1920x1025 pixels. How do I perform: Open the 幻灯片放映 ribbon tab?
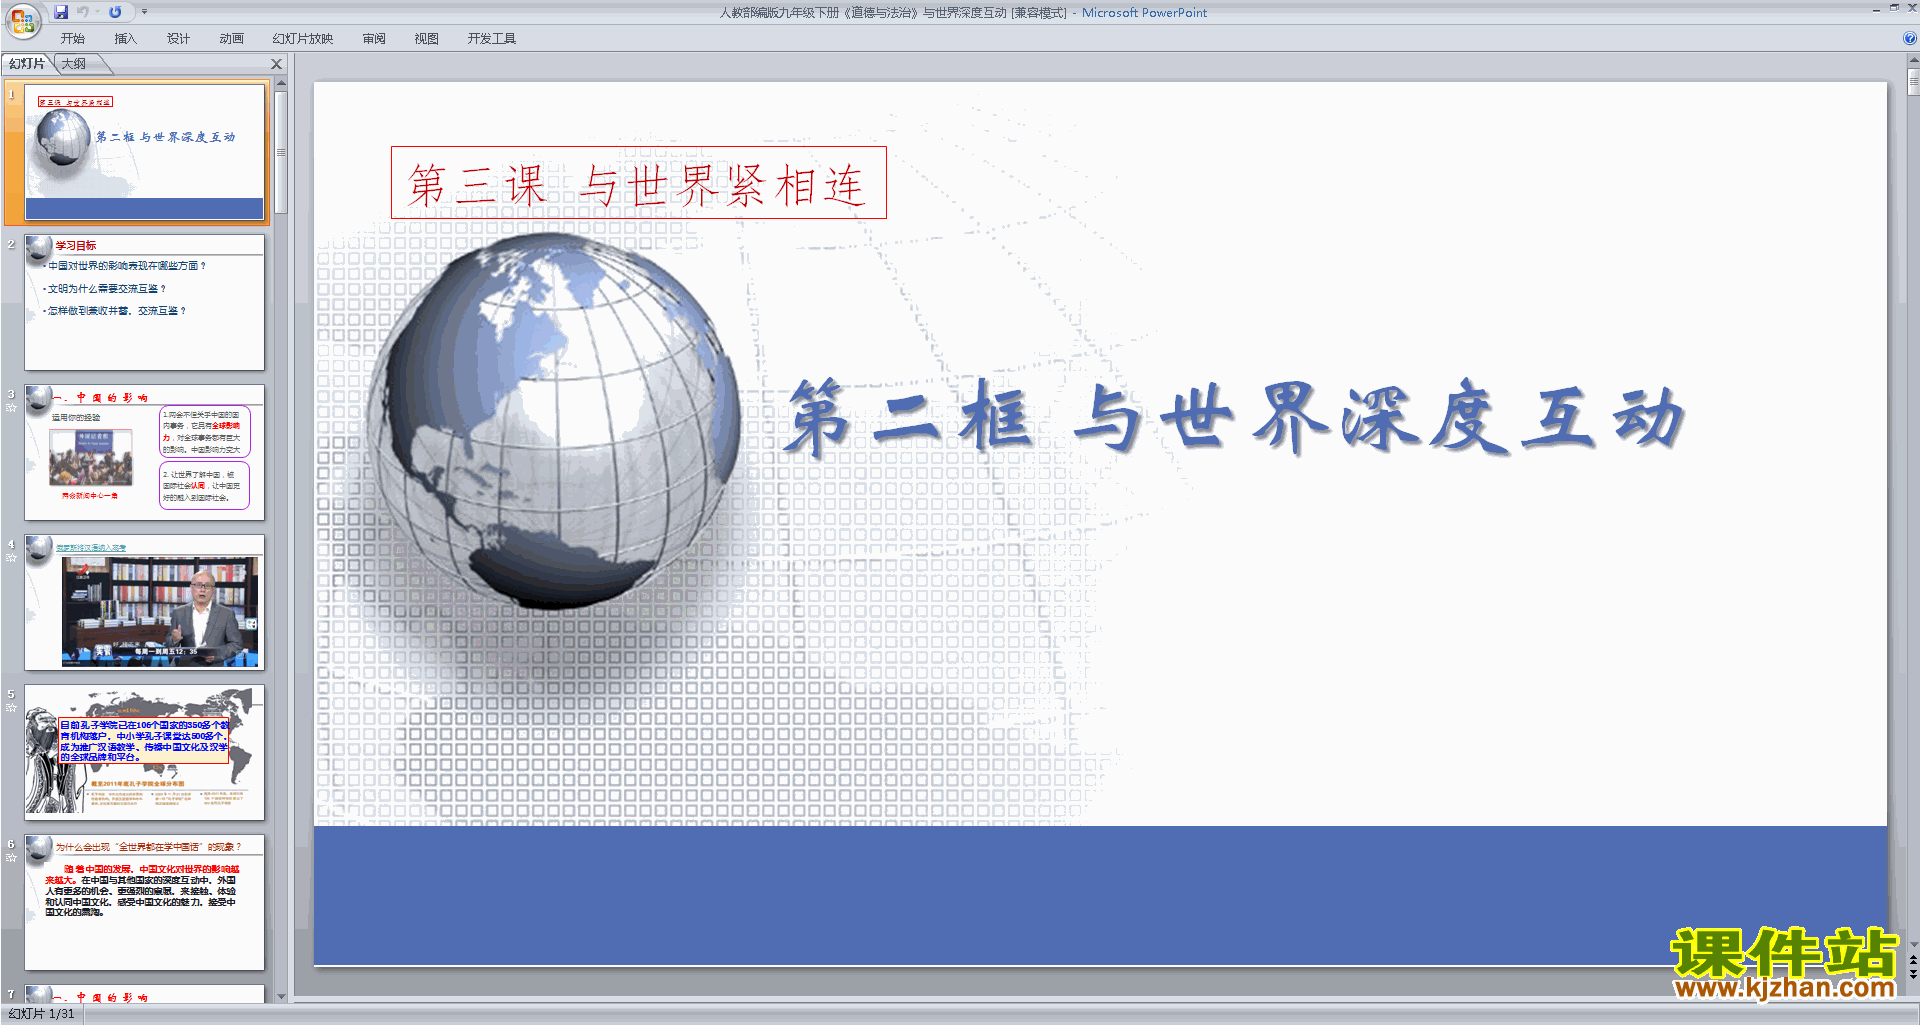[302, 39]
